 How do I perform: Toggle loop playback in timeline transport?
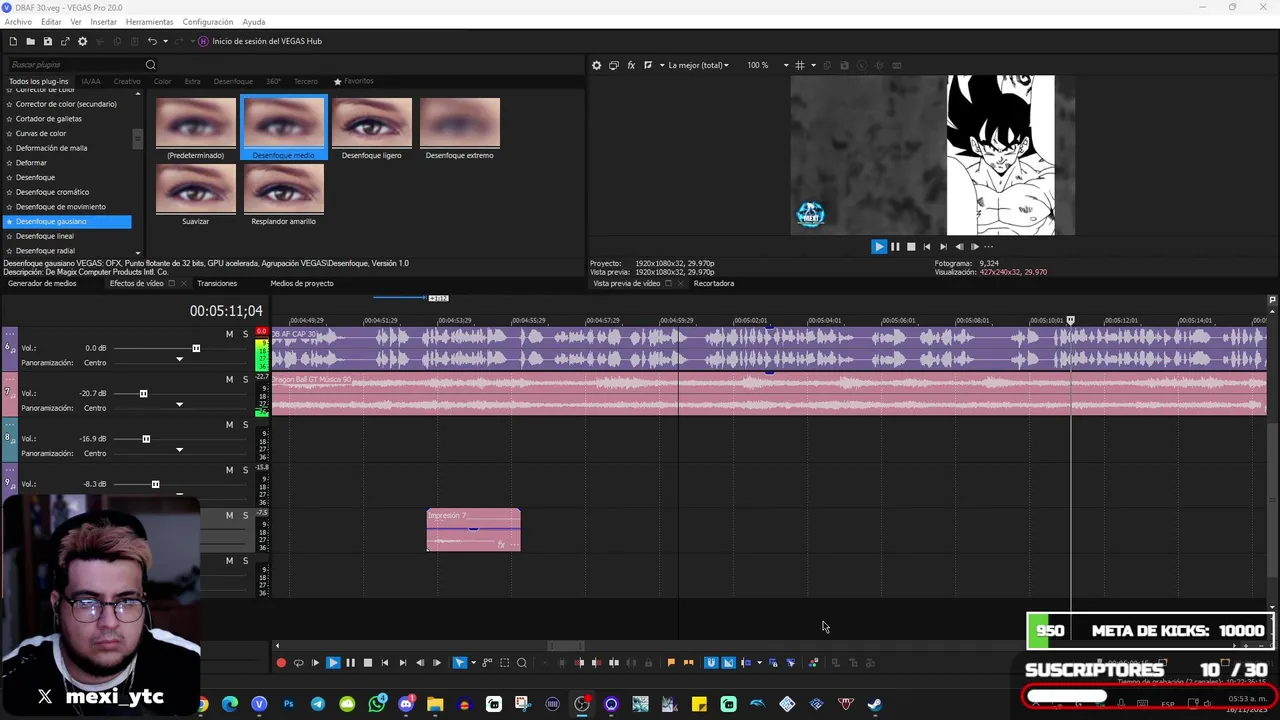point(298,662)
